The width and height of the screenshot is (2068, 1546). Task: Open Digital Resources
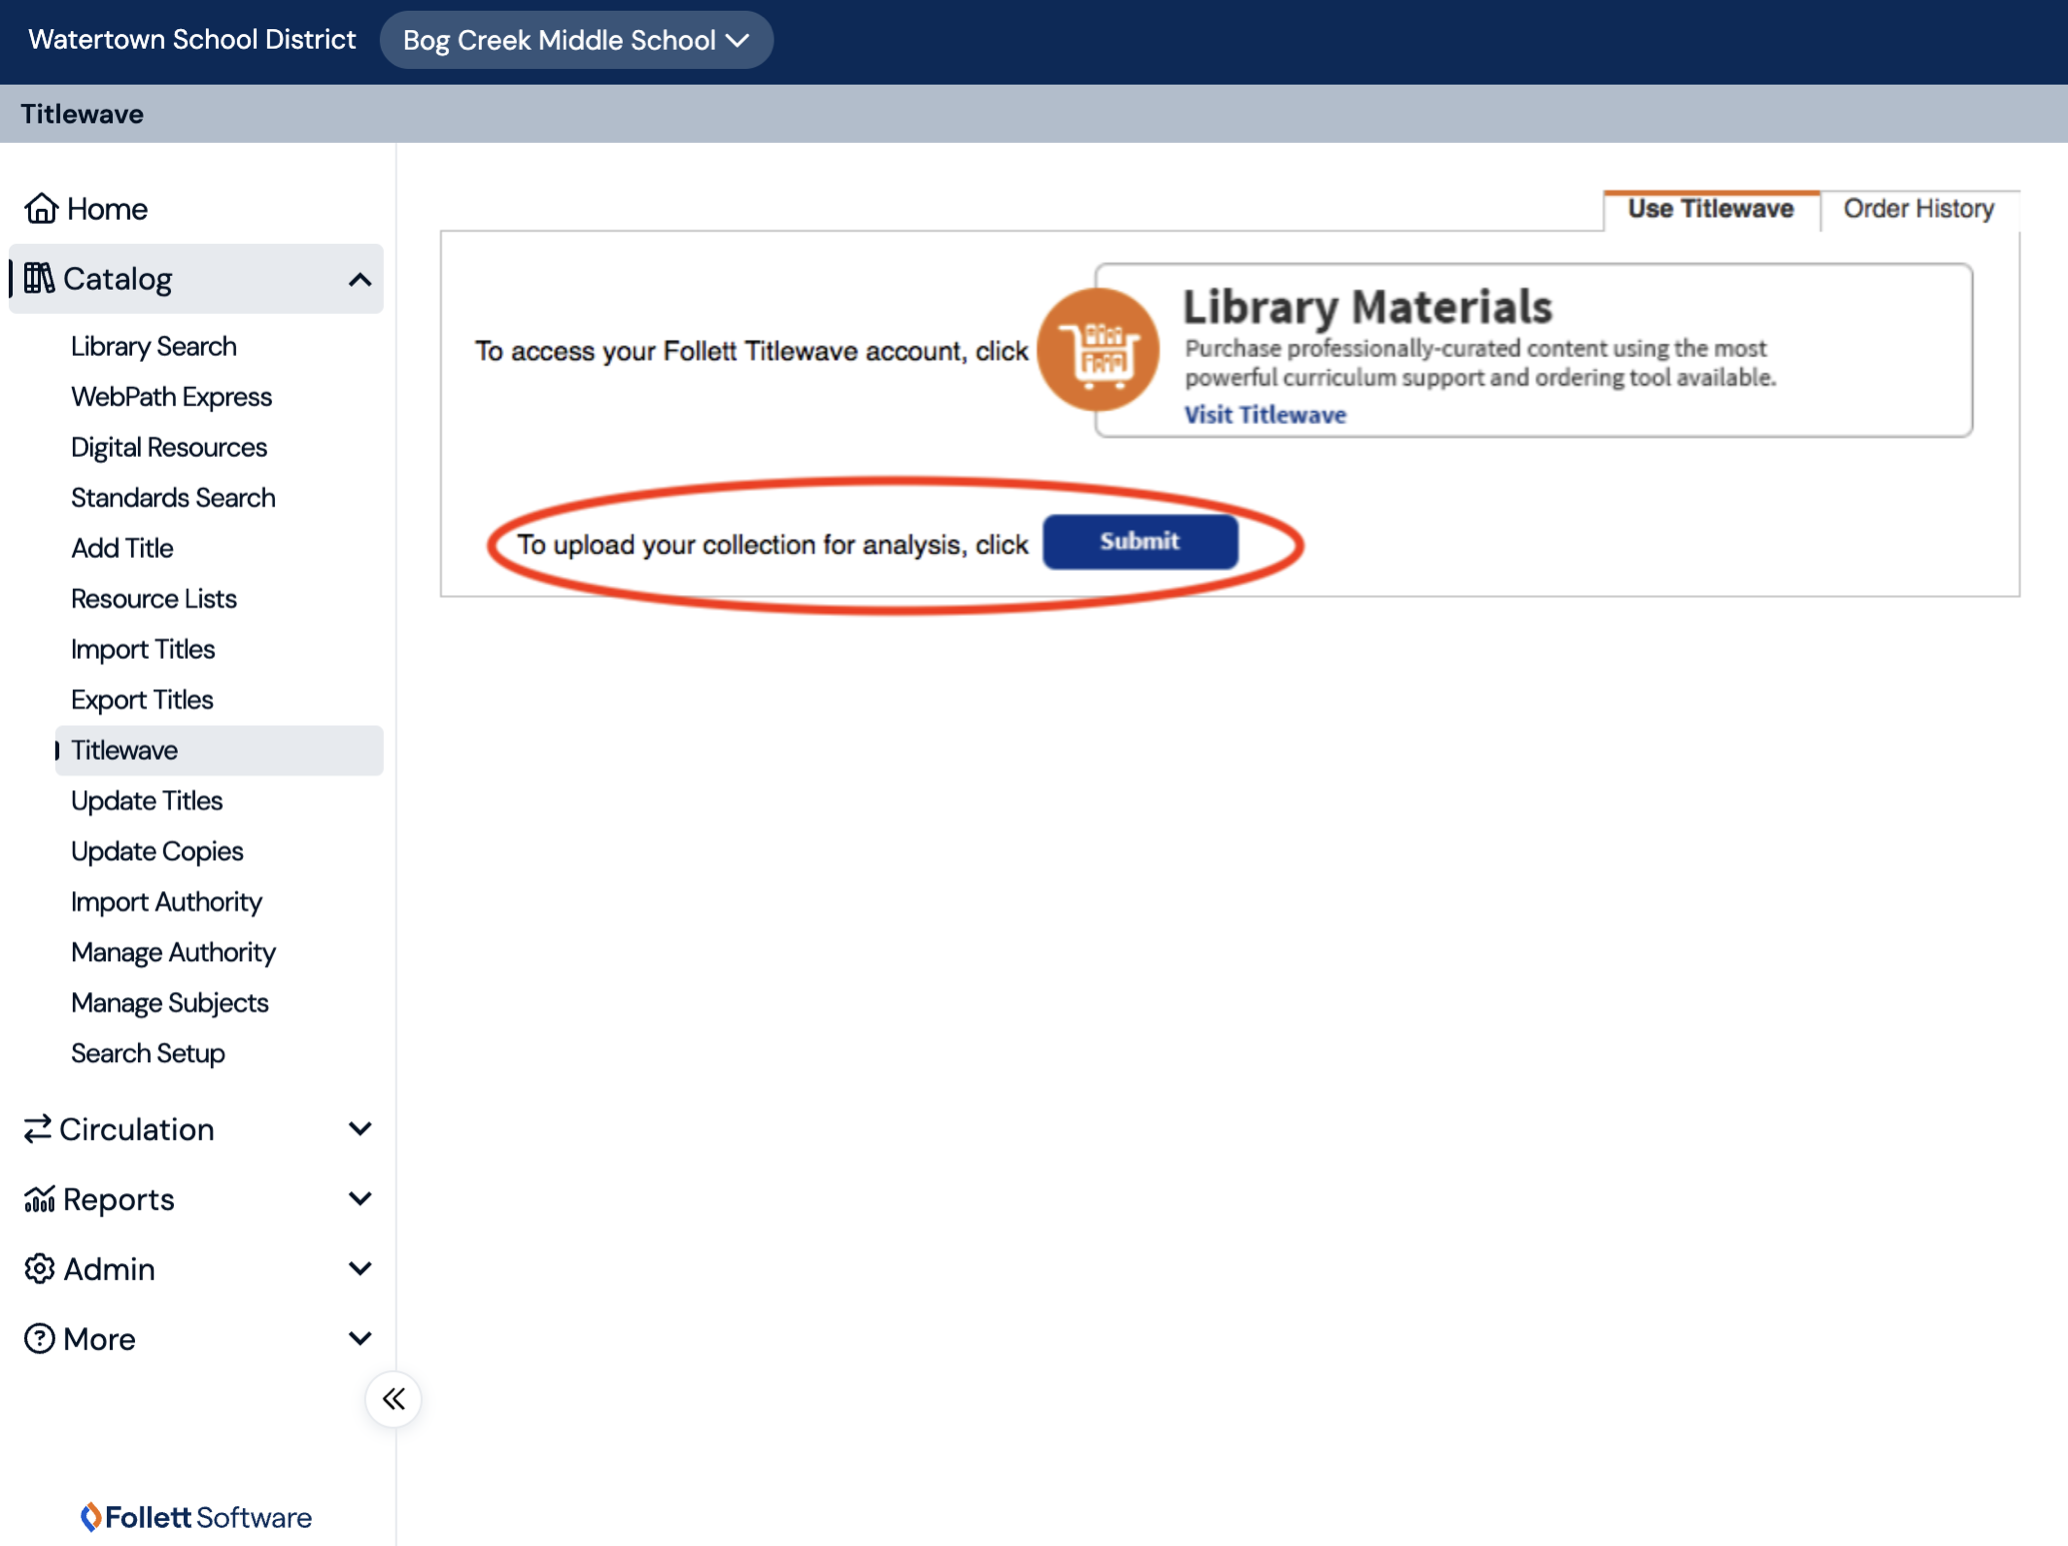(169, 447)
